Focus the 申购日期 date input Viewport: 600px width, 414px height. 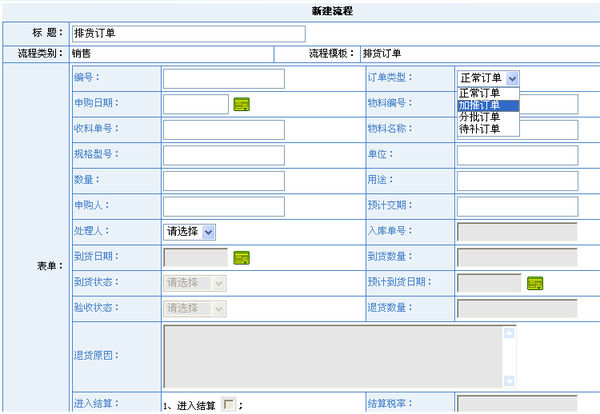click(x=196, y=104)
